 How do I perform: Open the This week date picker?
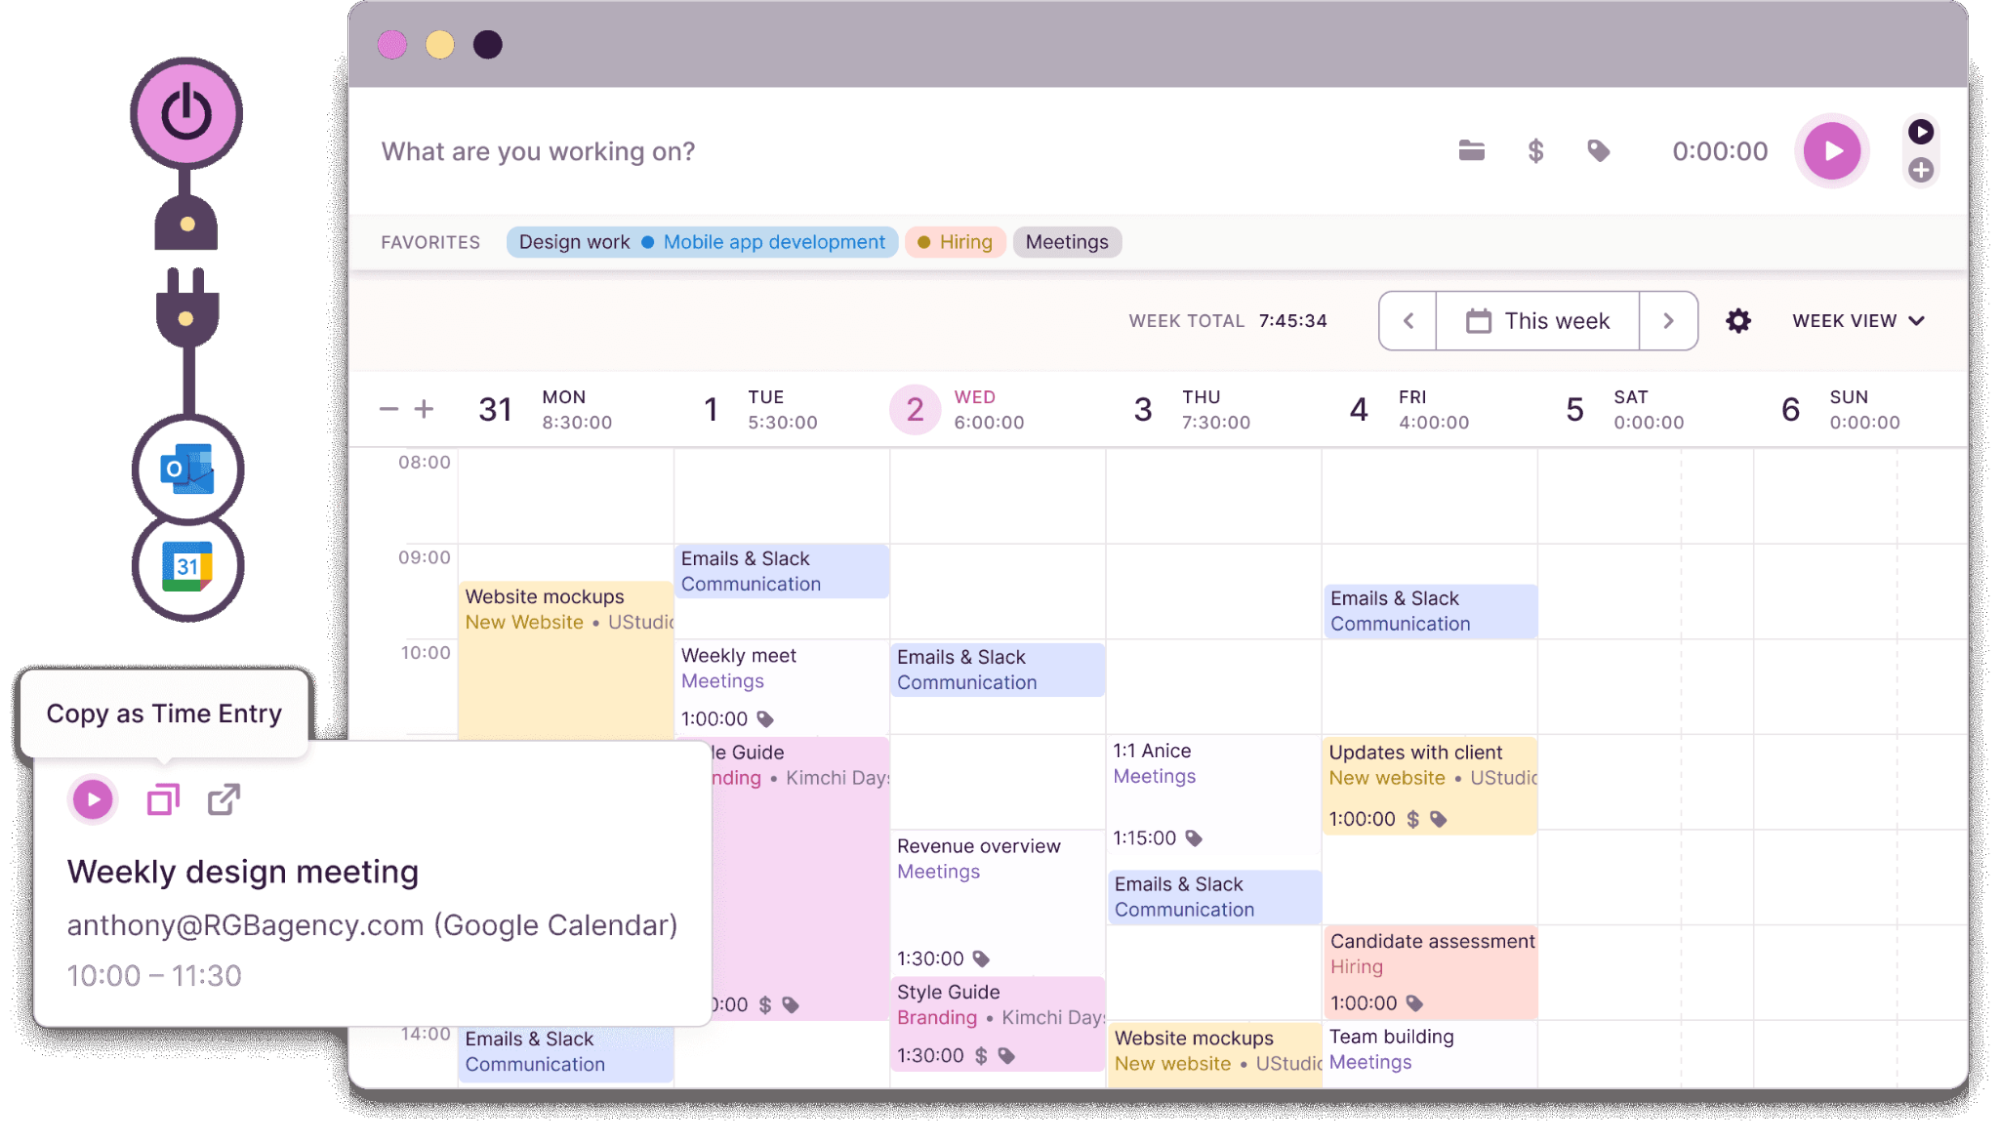[x=1537, y=321]
